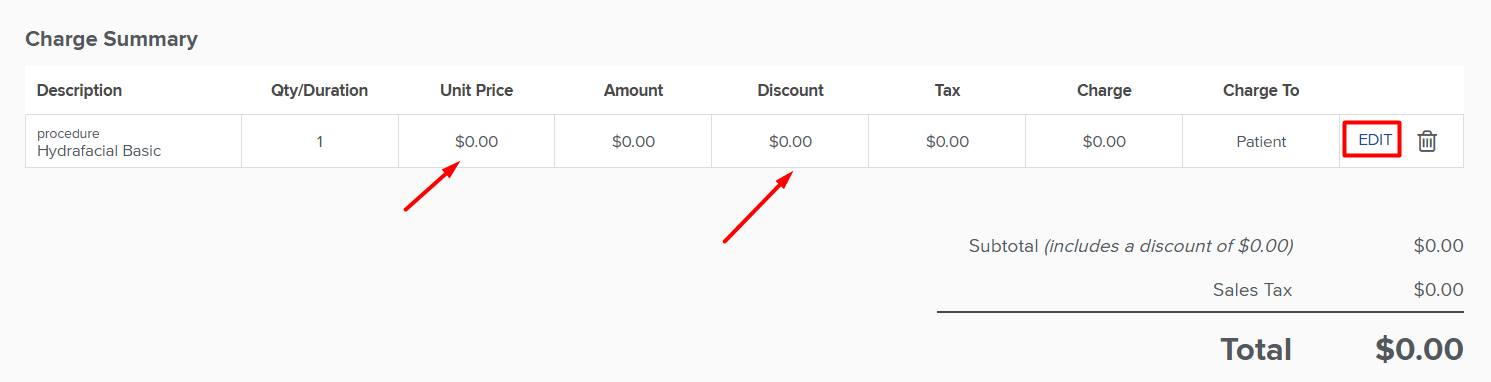Click the Description column header
This screenshot has height=382, width=1491.
point(79,90)
